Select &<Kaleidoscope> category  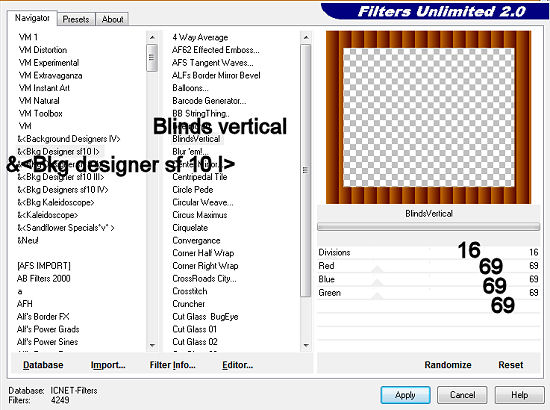tap(48, 215)
